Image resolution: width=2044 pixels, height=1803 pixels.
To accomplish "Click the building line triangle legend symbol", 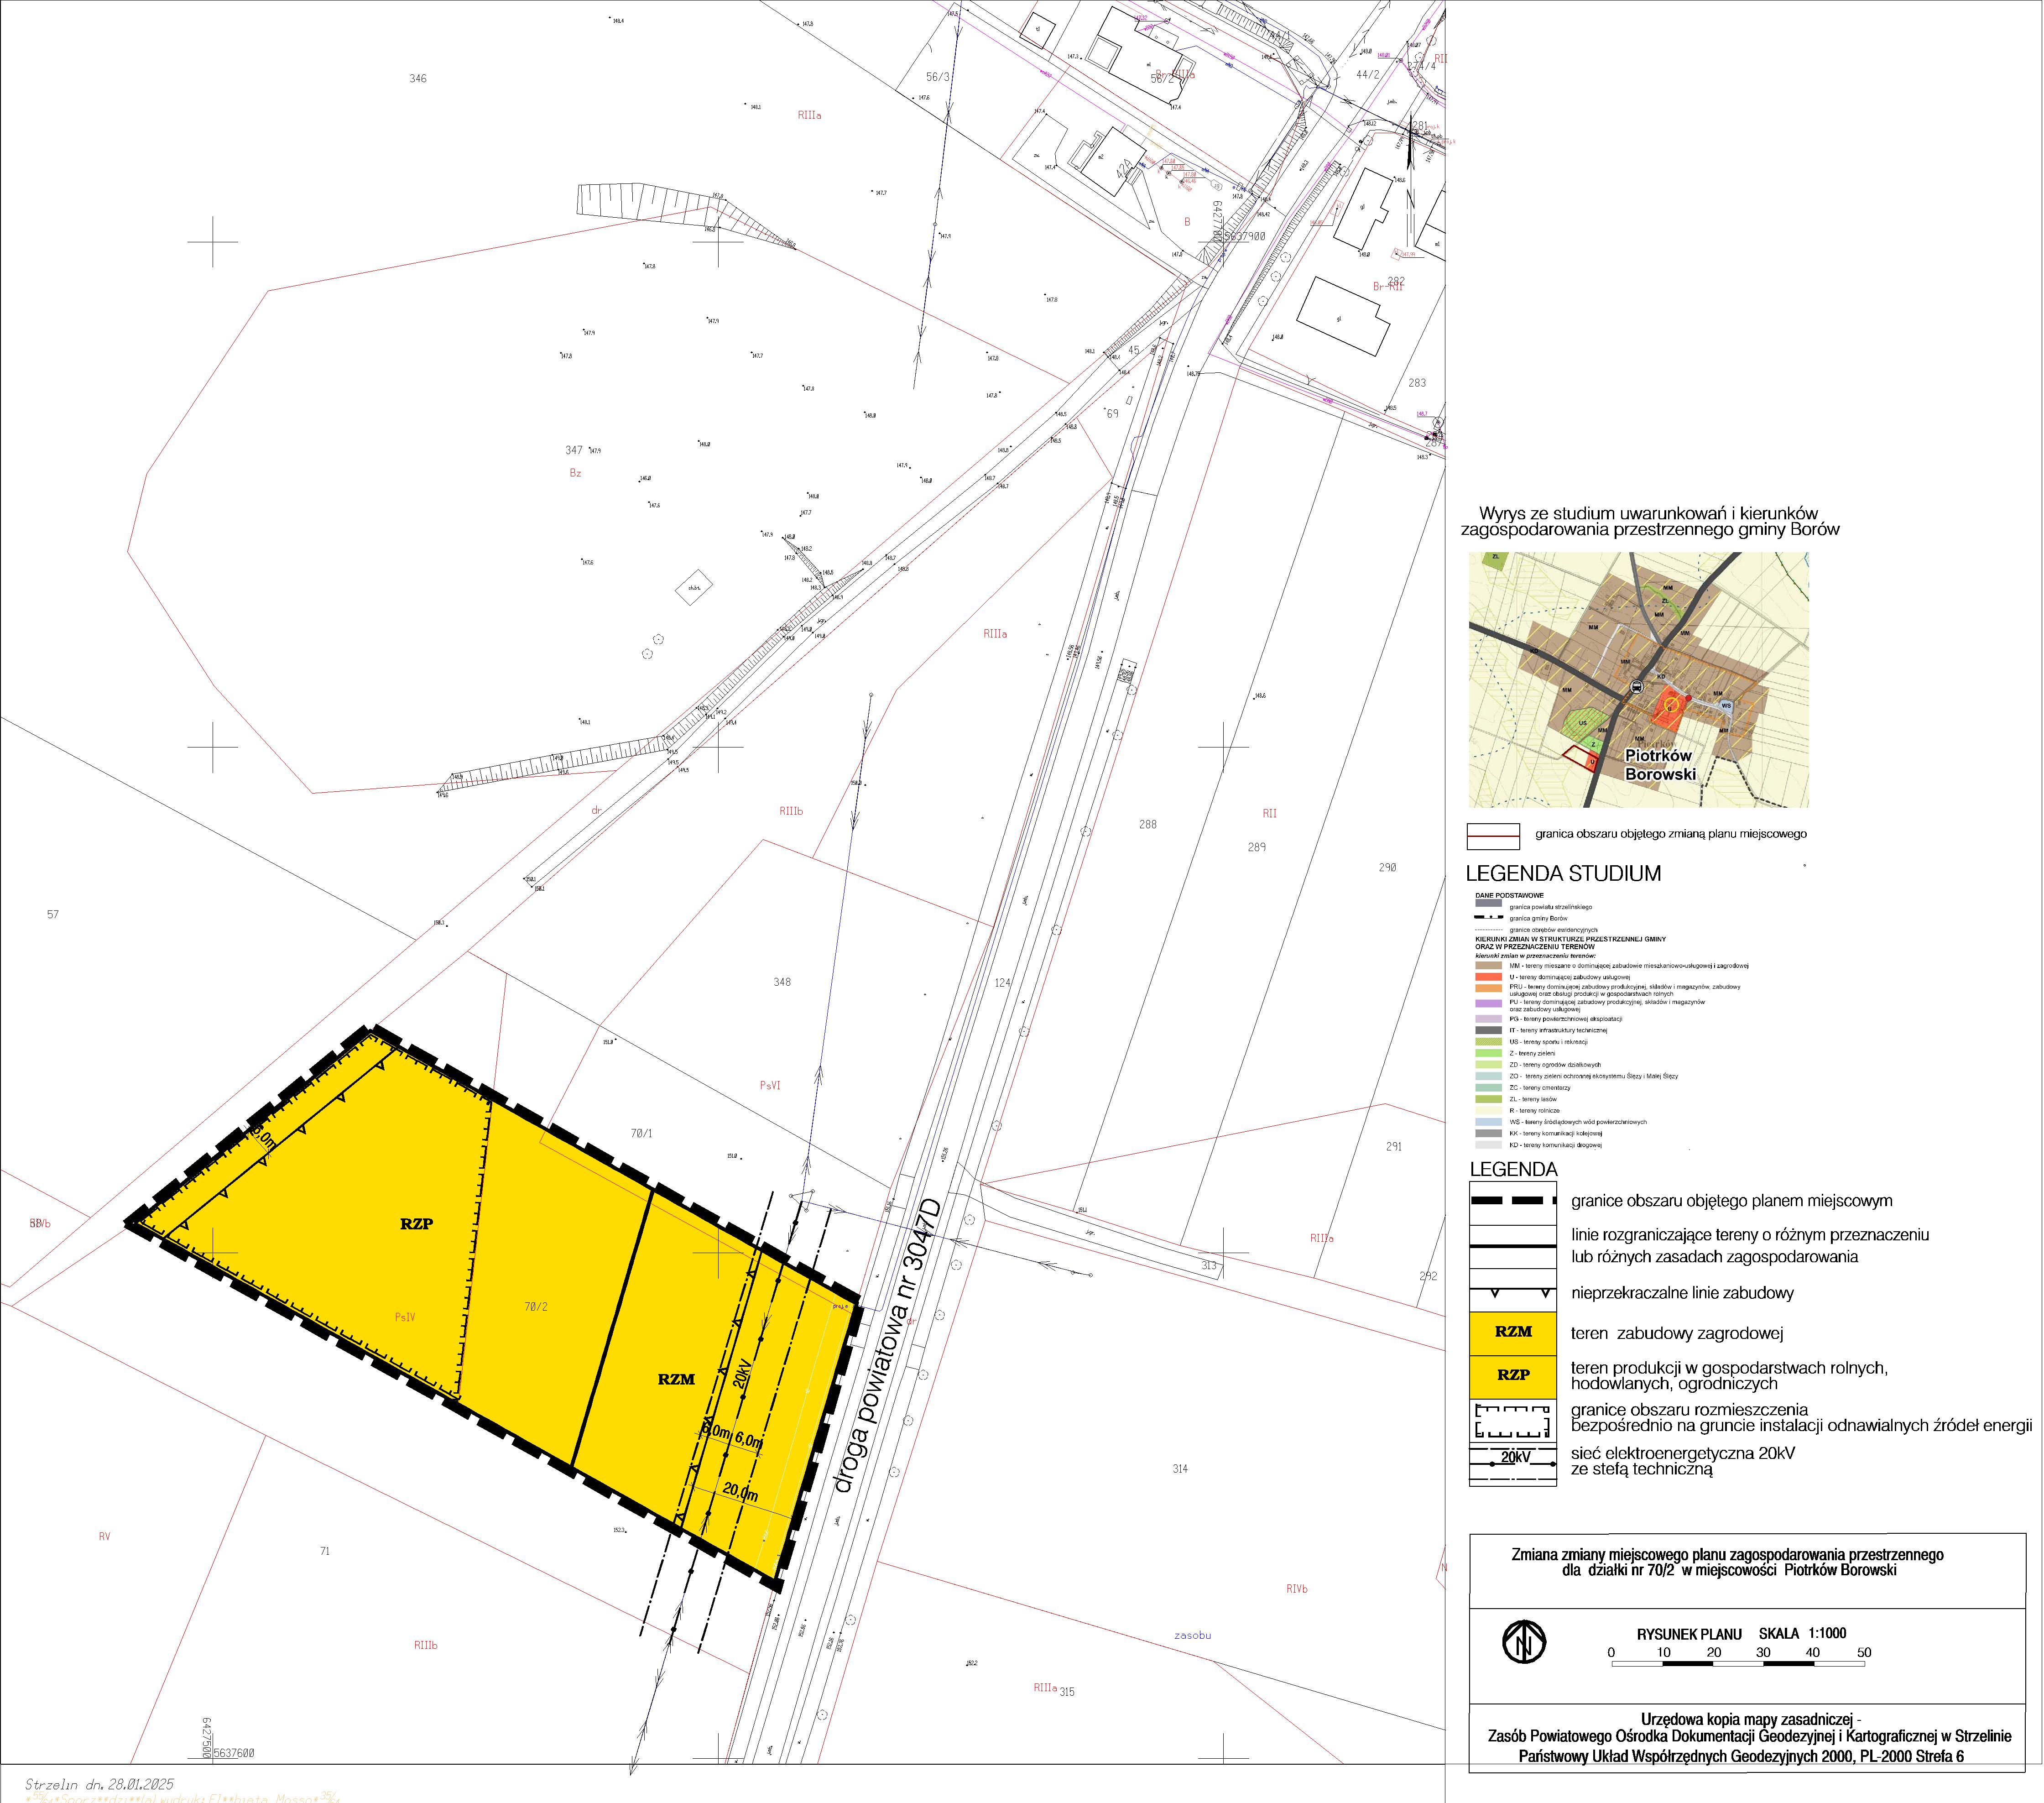I will pos(1512,1293).
